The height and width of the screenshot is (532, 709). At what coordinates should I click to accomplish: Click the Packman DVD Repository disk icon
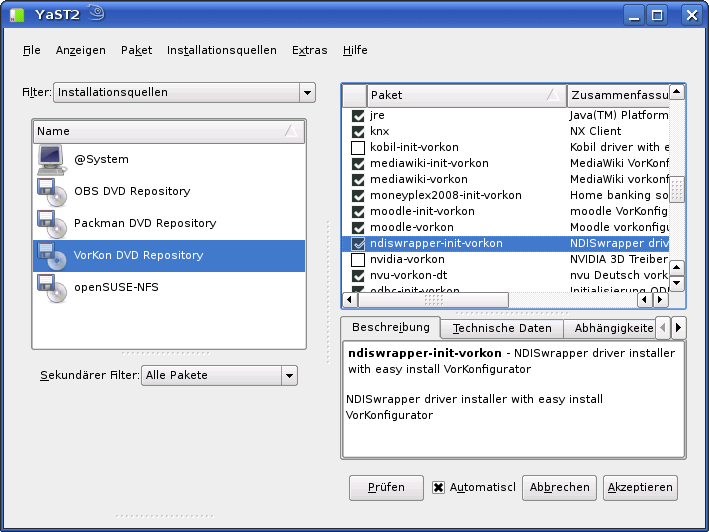click(x=52, y=224)
